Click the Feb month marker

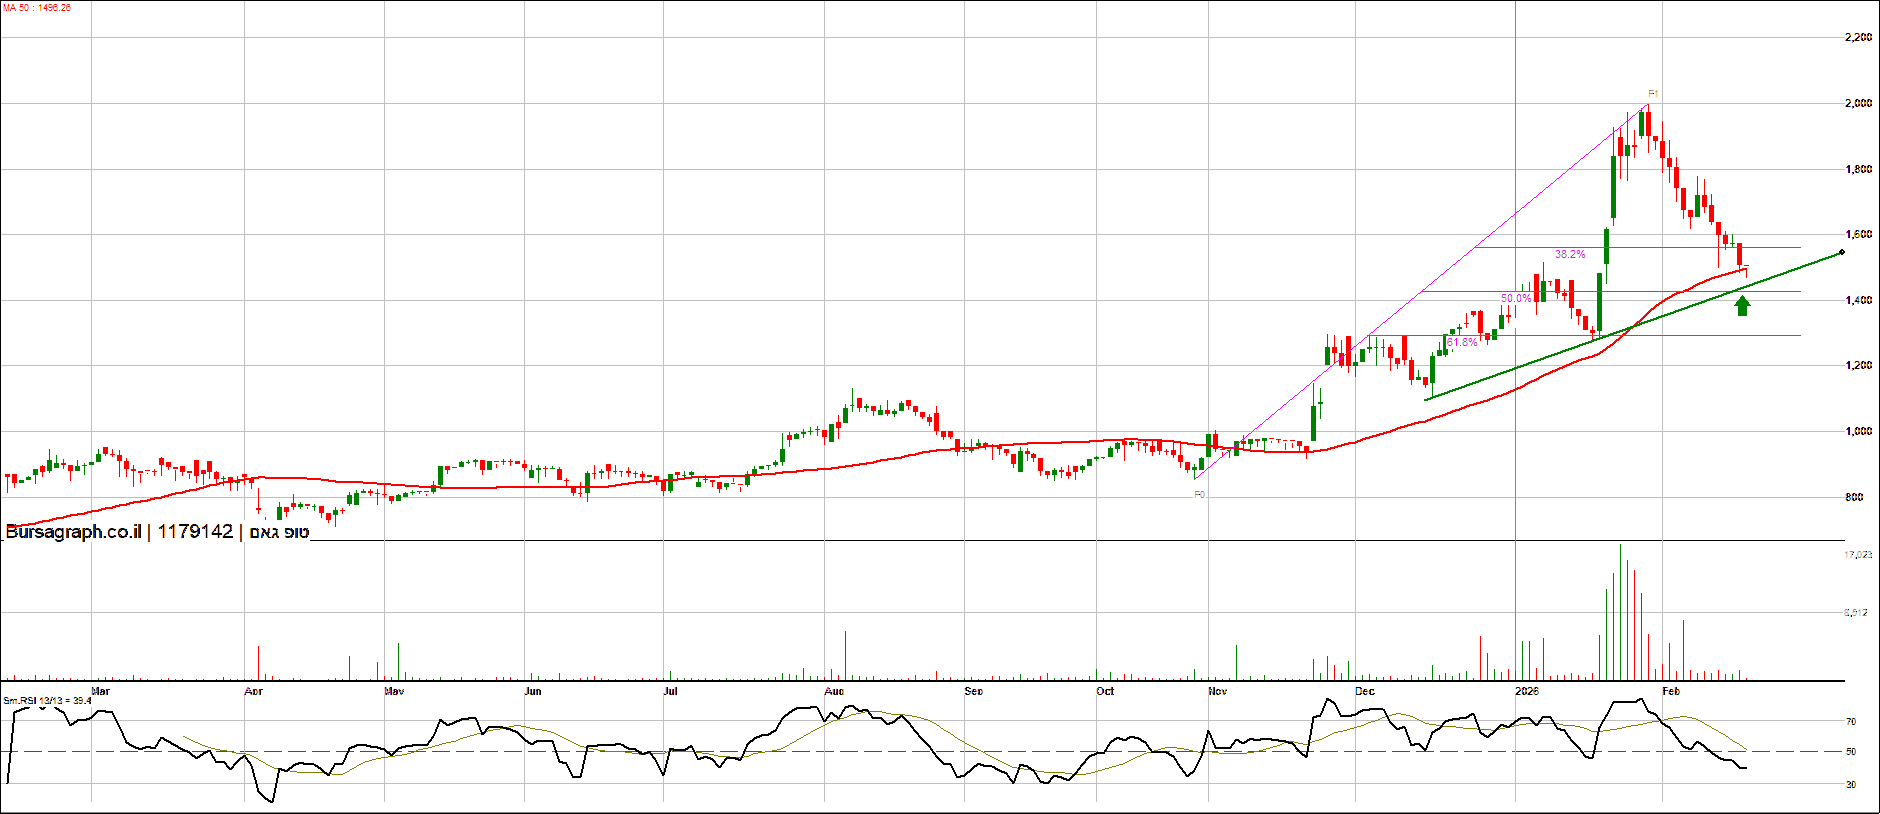[1670, 691]
